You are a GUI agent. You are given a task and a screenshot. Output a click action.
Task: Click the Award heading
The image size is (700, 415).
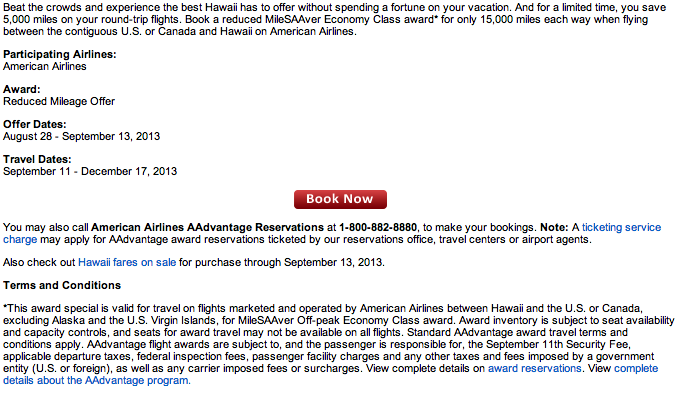(21, 89)
